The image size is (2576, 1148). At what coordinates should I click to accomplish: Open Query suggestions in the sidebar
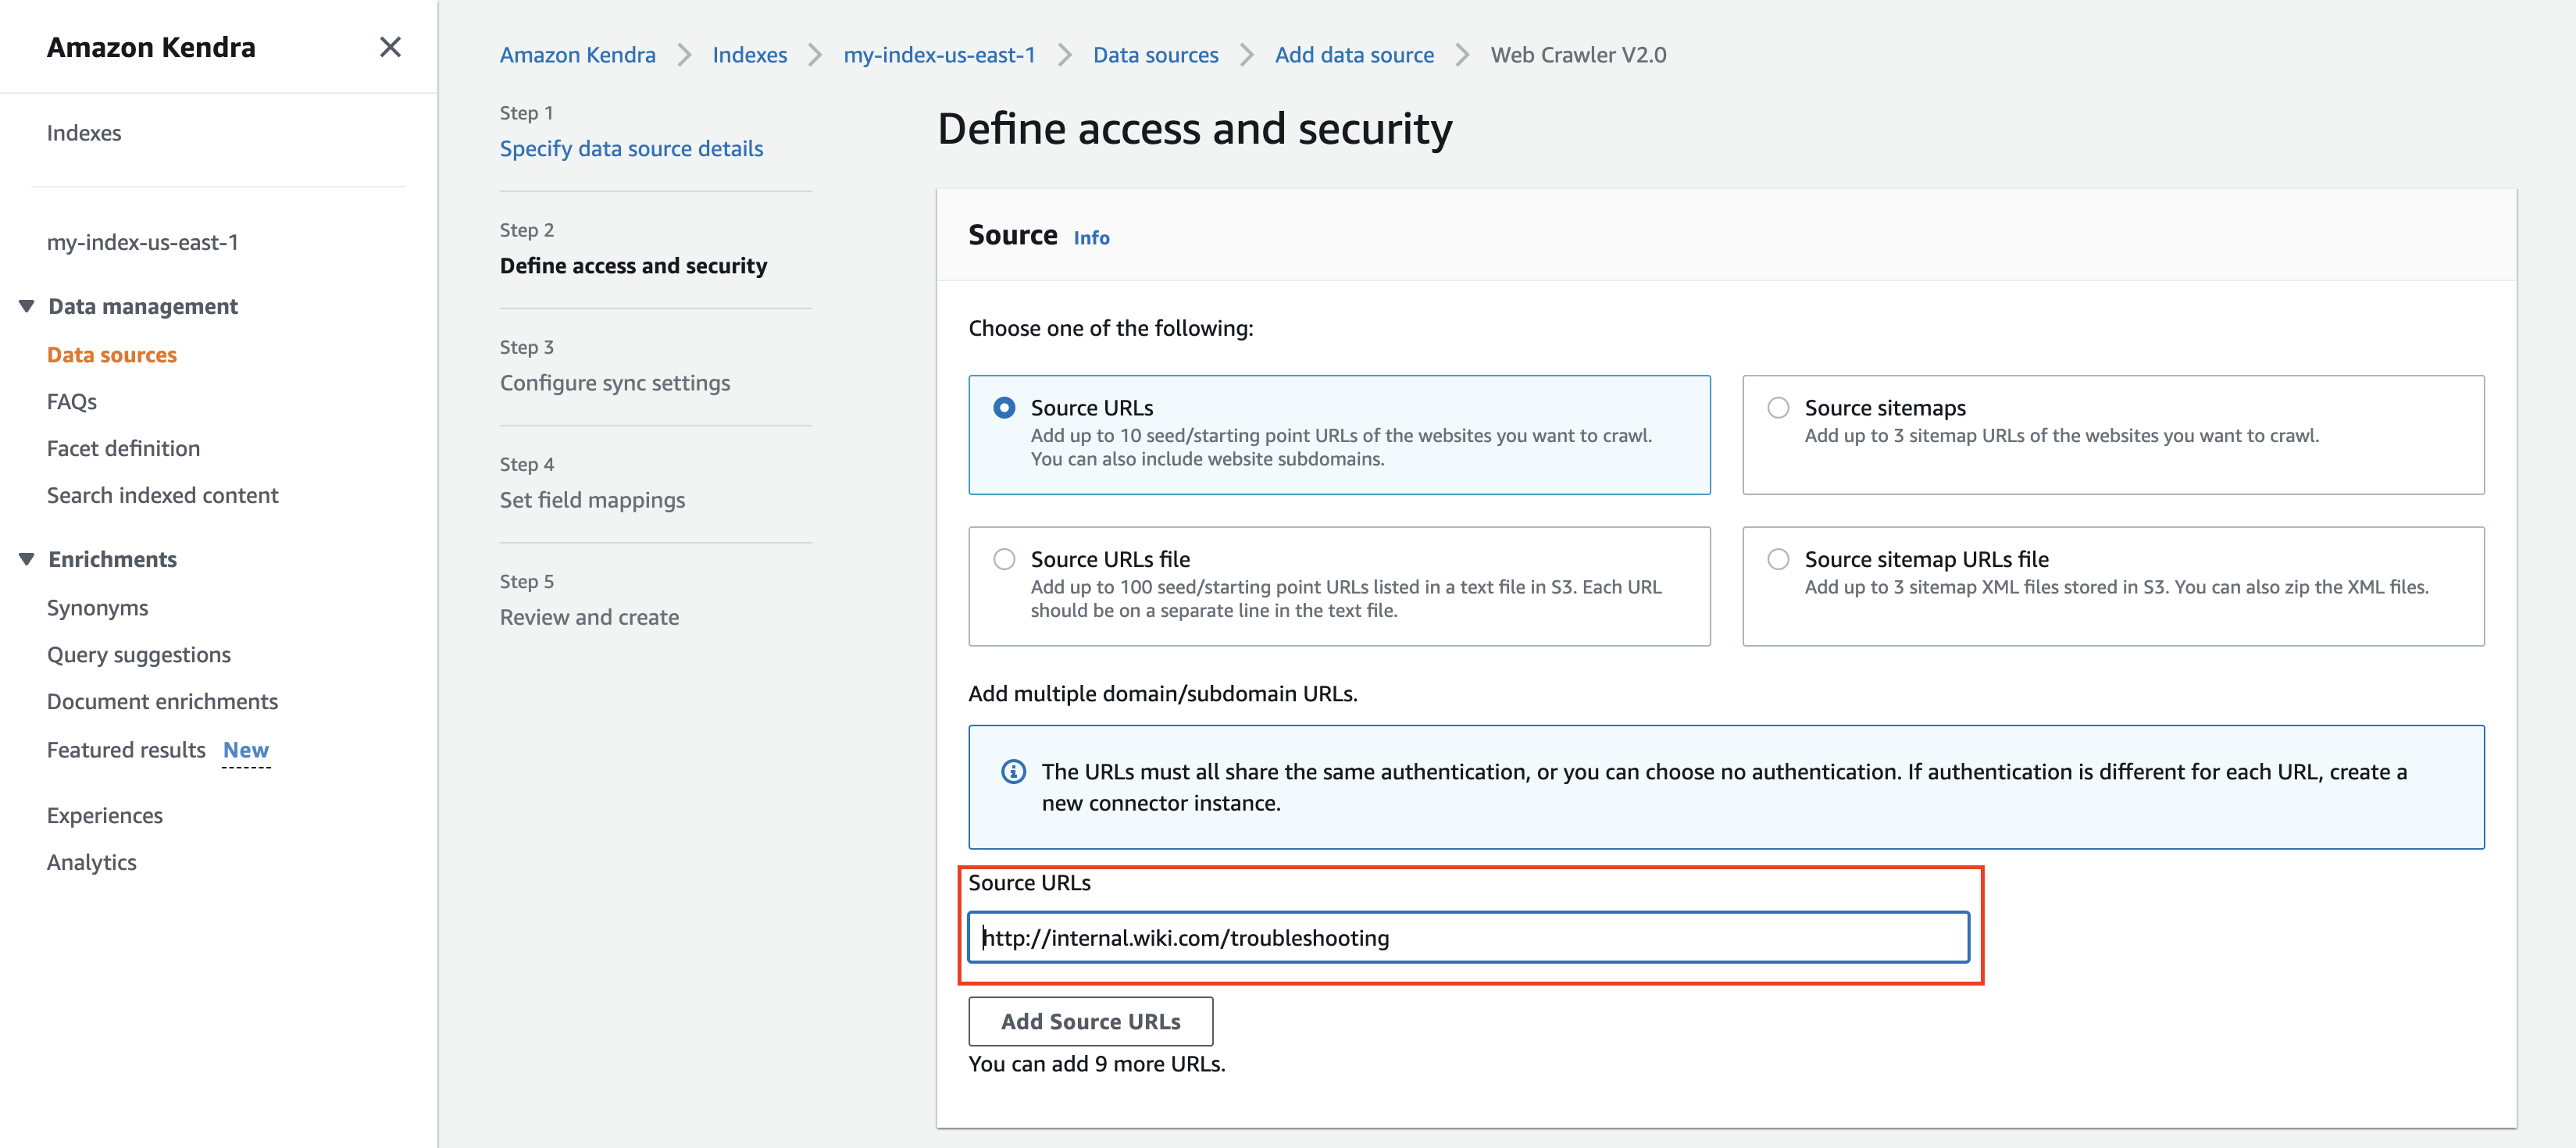pyautogui.click(x=139, y=654)
